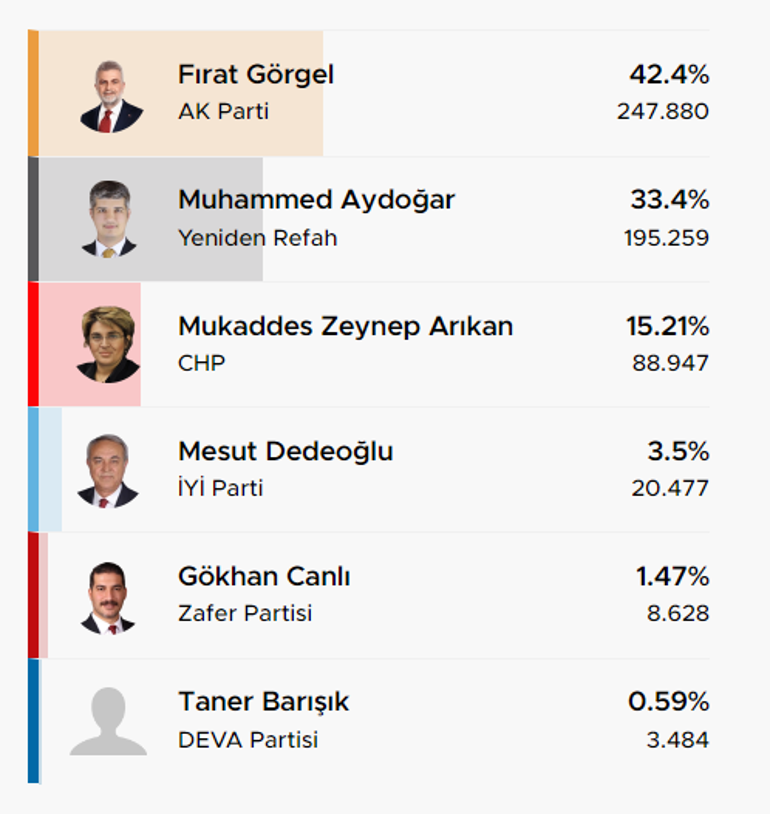Click the AK Parti party label
This screenshot has width=770, height=814.
tap(223, 111)
